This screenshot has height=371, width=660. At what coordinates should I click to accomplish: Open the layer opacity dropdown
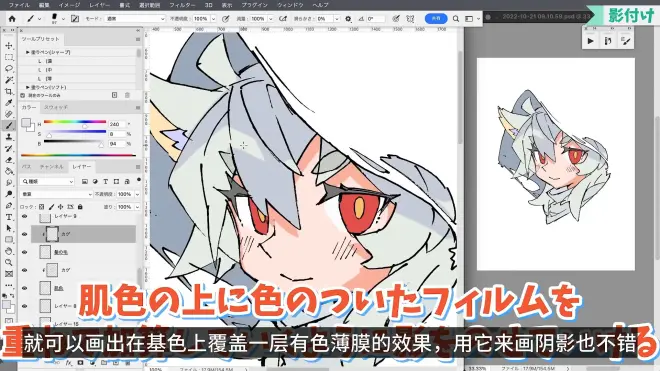137,194
